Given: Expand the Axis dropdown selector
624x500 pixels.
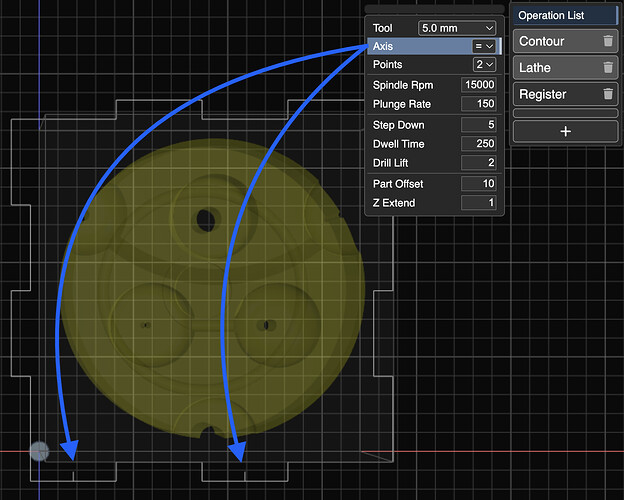Looking at the screenshot, I should tap(484, 47).
